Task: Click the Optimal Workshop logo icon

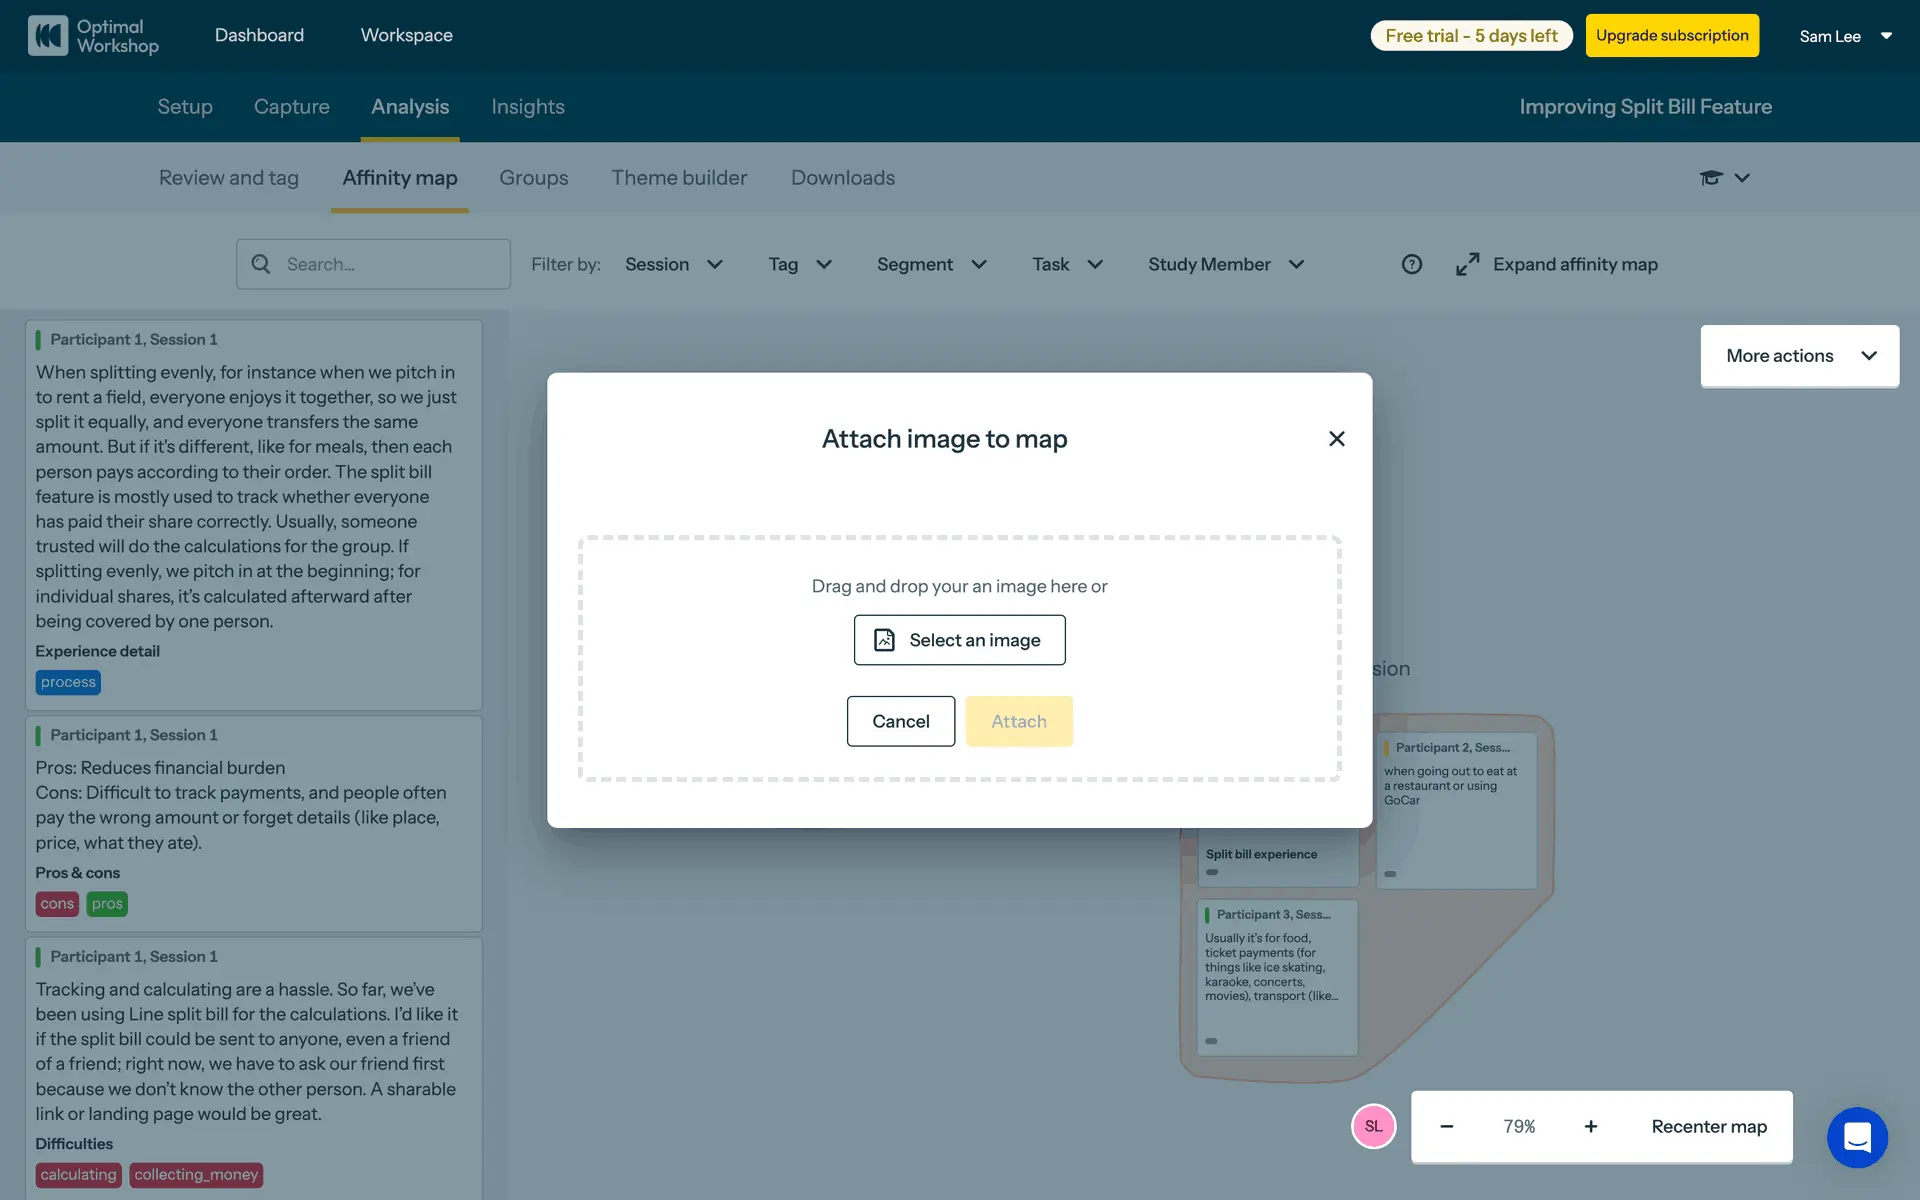Action: coord(47,36)
